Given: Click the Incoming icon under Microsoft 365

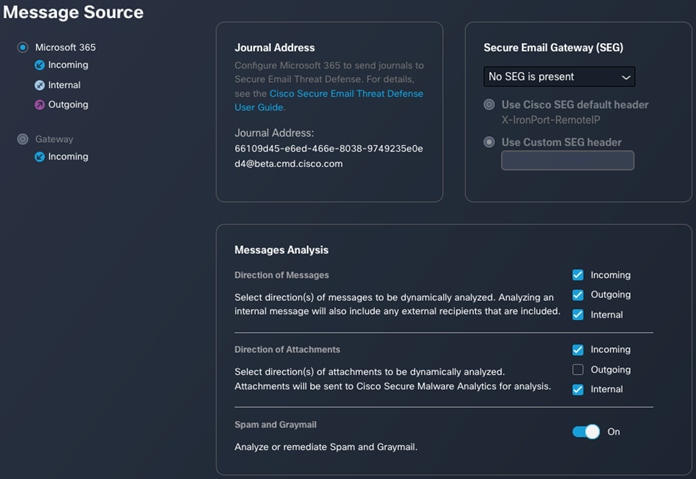Looking at the screenshot, I should click(x=40, y=65).
